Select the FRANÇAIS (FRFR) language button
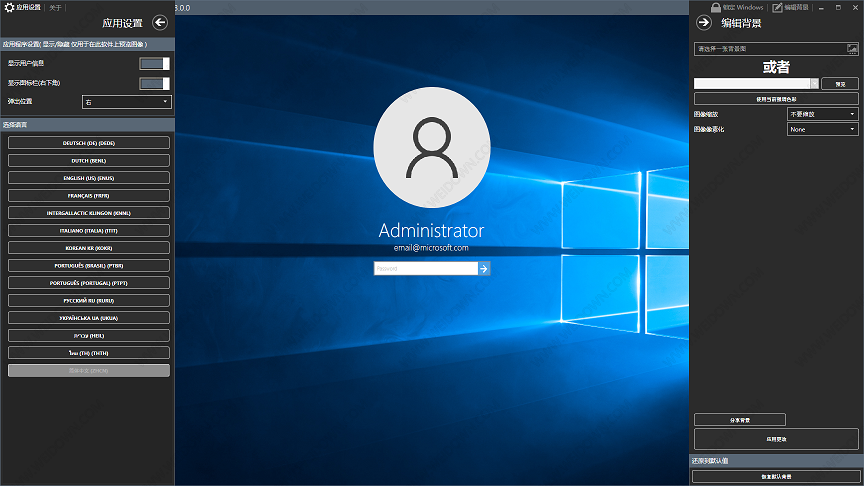 pyautogui.click(x=89, y=196)
